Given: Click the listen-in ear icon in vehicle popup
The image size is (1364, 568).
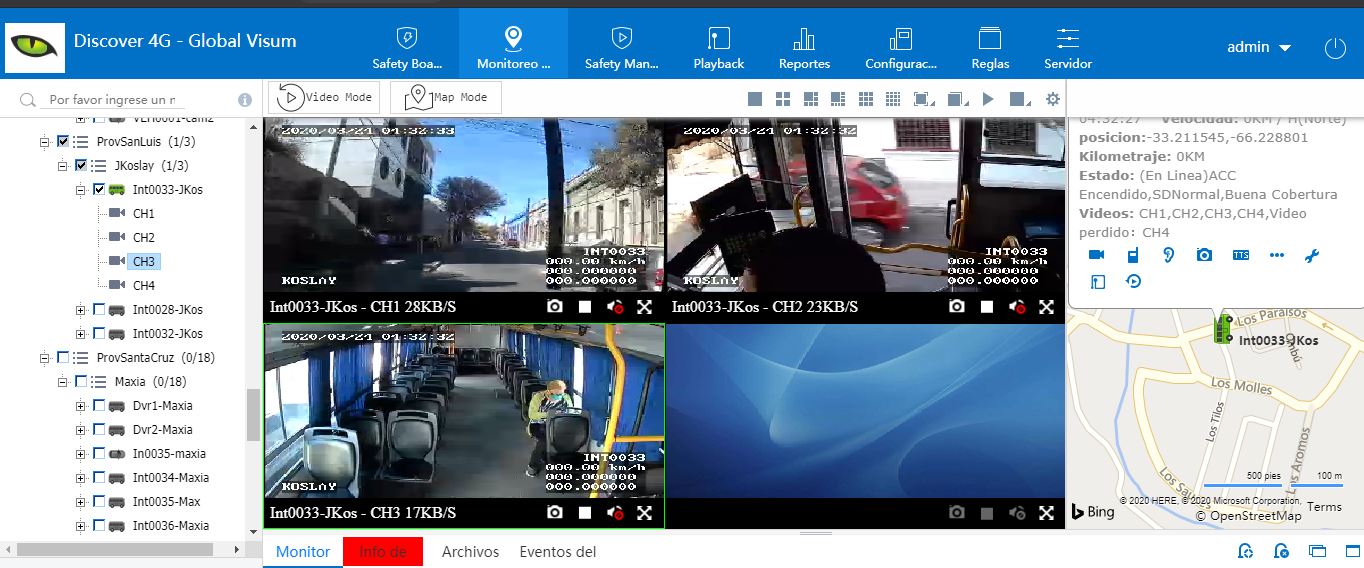Looking at the screenshot, I should (1168, 255).
